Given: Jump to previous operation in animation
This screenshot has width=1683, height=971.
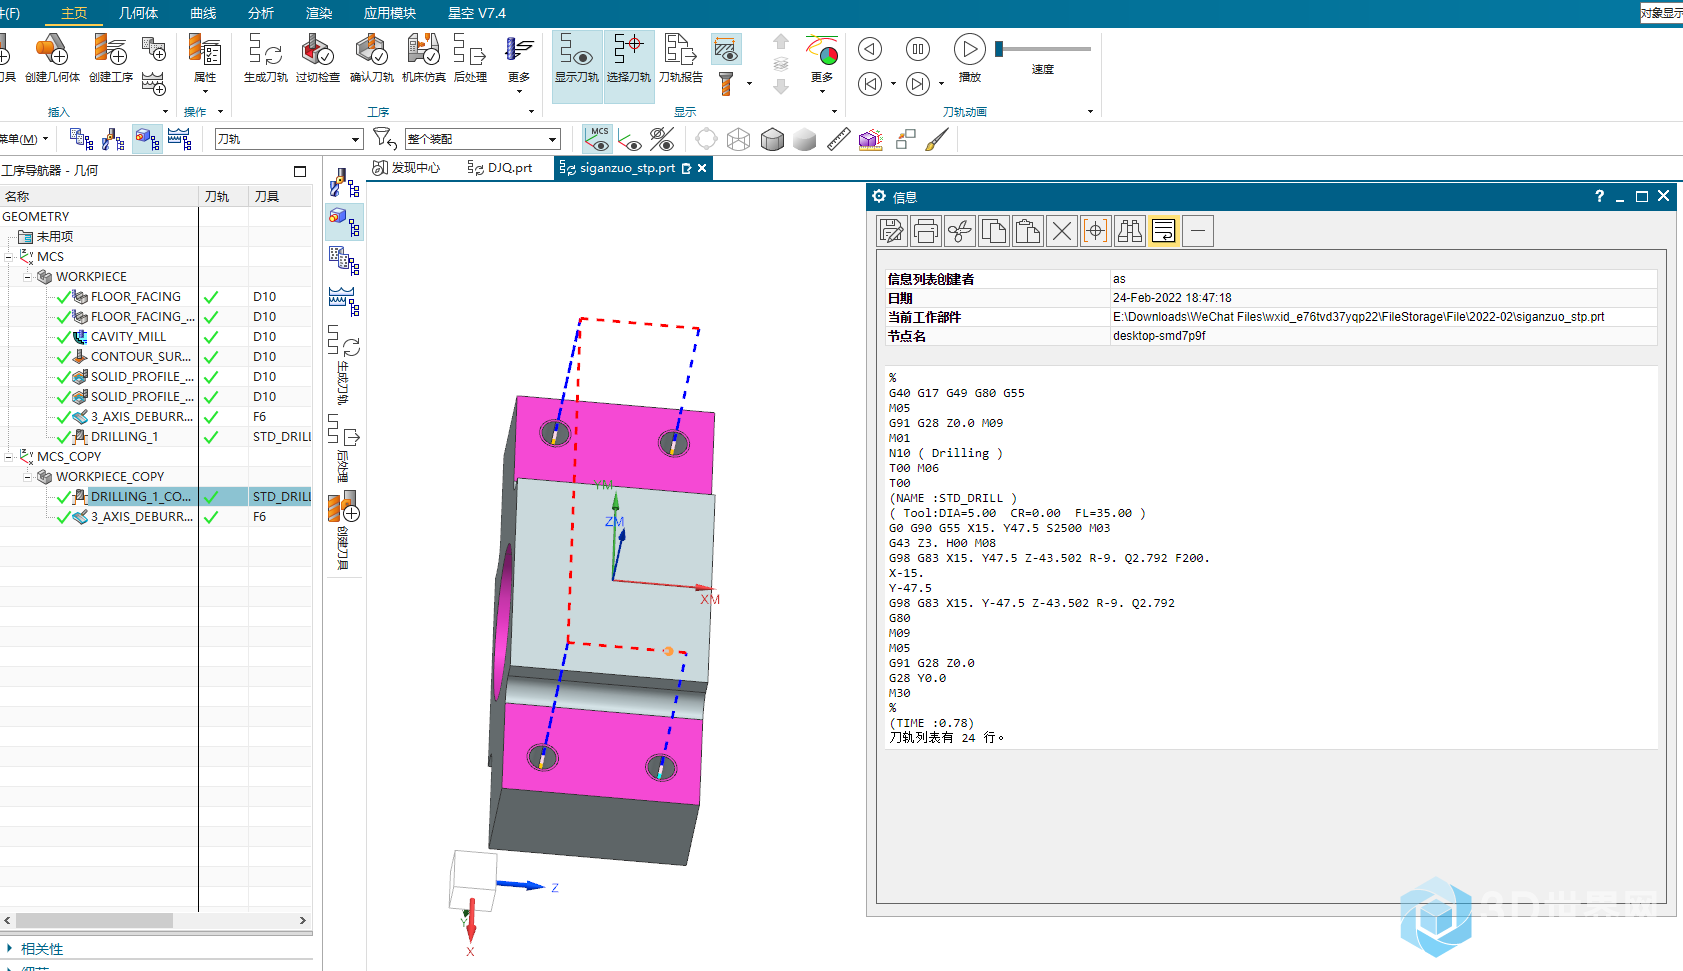Looking at the screenshot, I should tap(870, 84).
